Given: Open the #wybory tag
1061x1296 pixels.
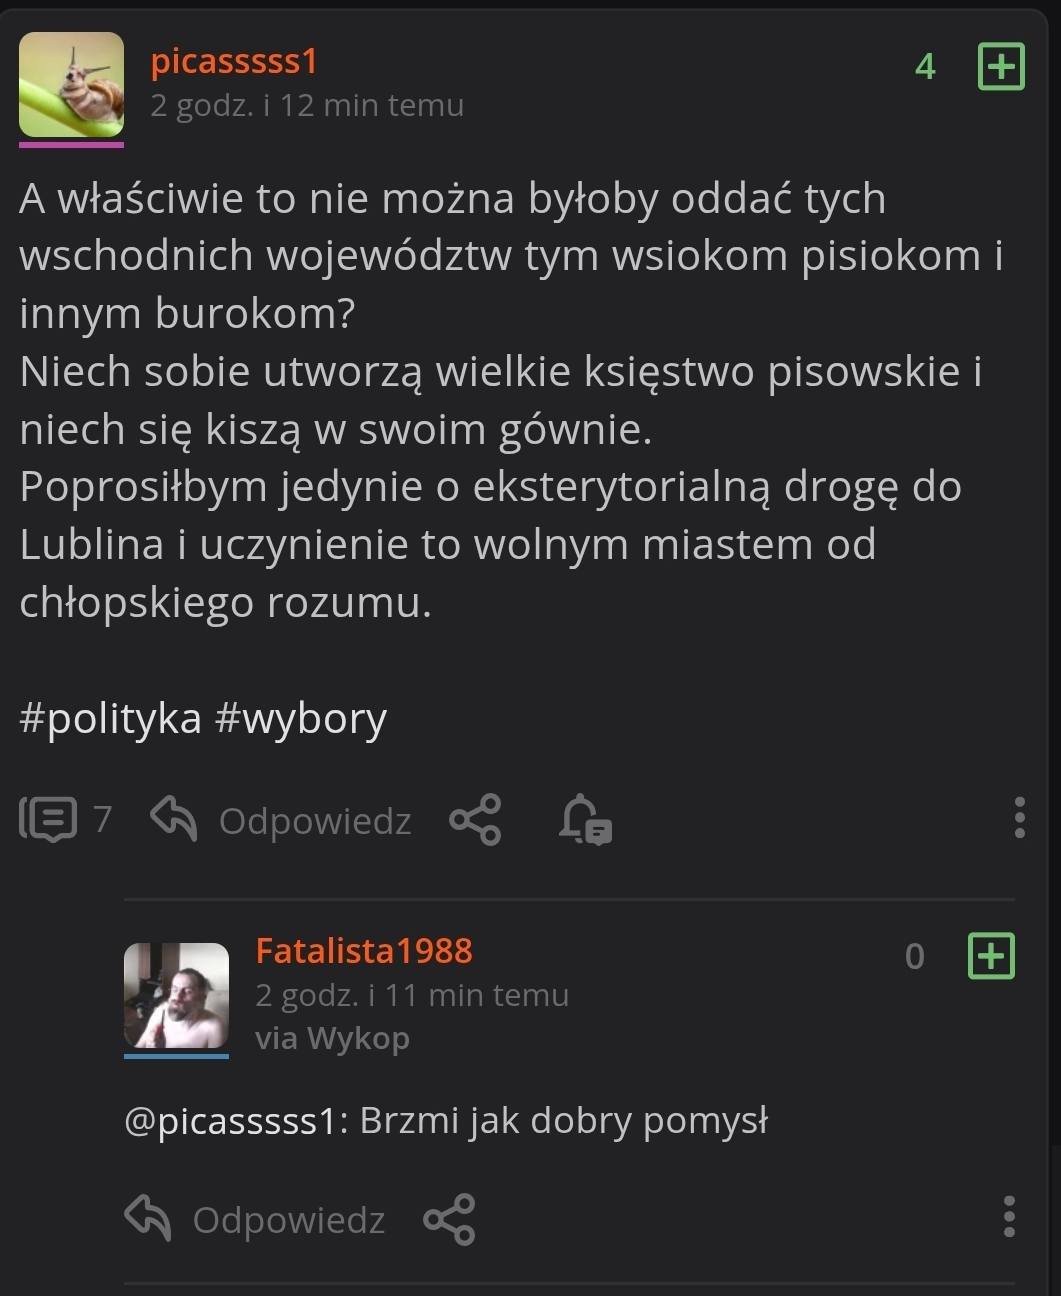Looking at the screenshot, I should tap(301, 718).
